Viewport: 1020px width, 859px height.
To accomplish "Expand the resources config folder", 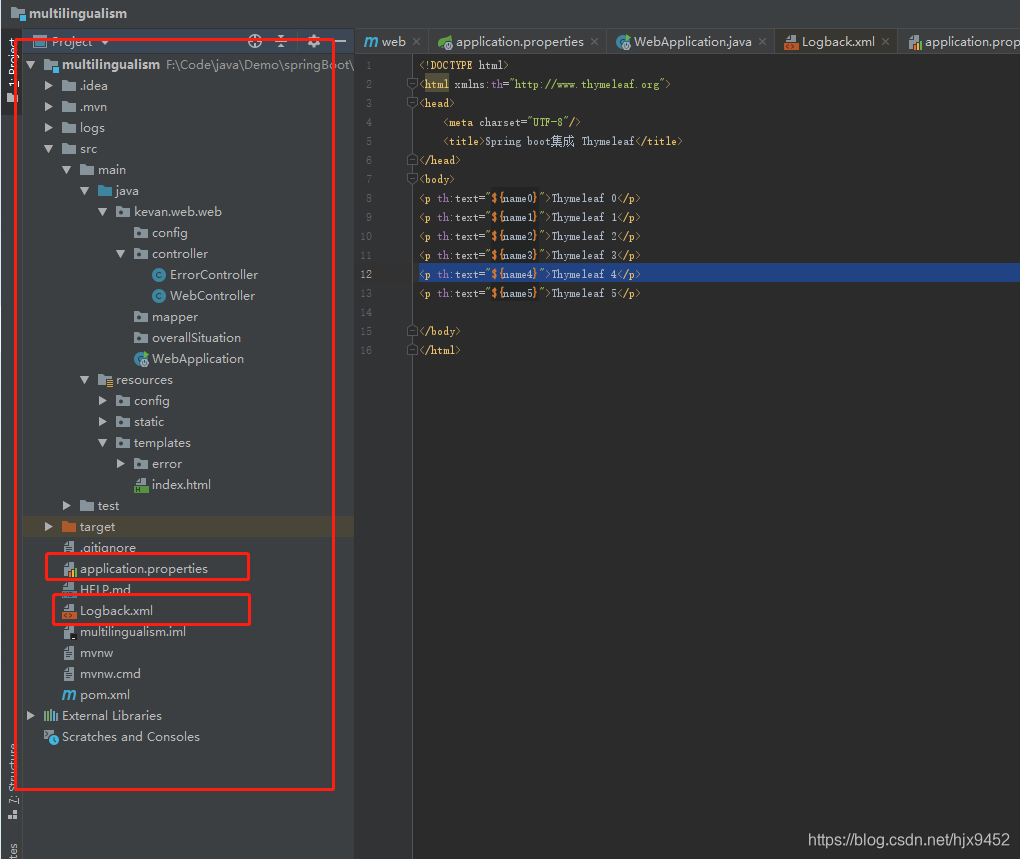I will pyautogui.click(x=103, y=401).
